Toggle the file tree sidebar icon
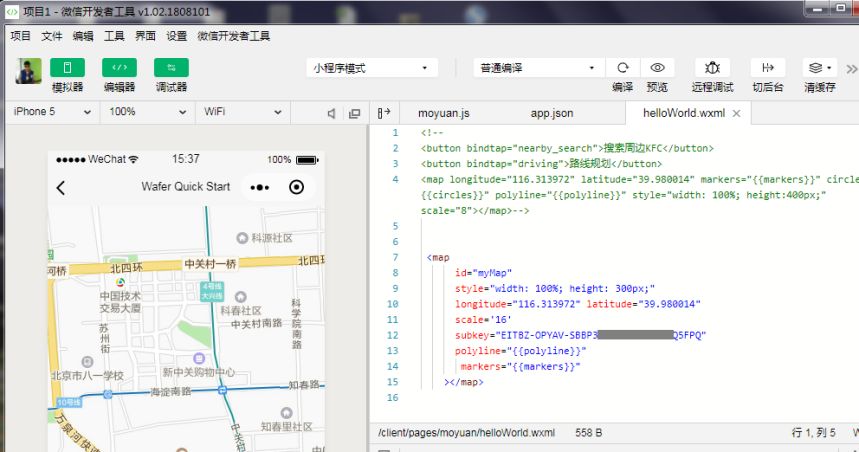 [384, 113]
